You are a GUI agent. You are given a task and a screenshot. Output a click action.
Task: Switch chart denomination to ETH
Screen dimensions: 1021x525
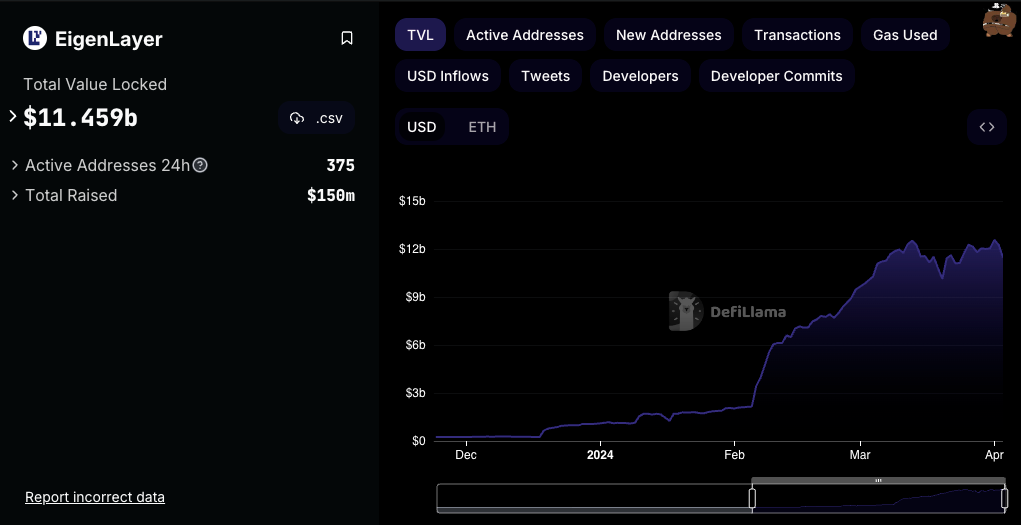pyautogui.click(x=483, y=127)
